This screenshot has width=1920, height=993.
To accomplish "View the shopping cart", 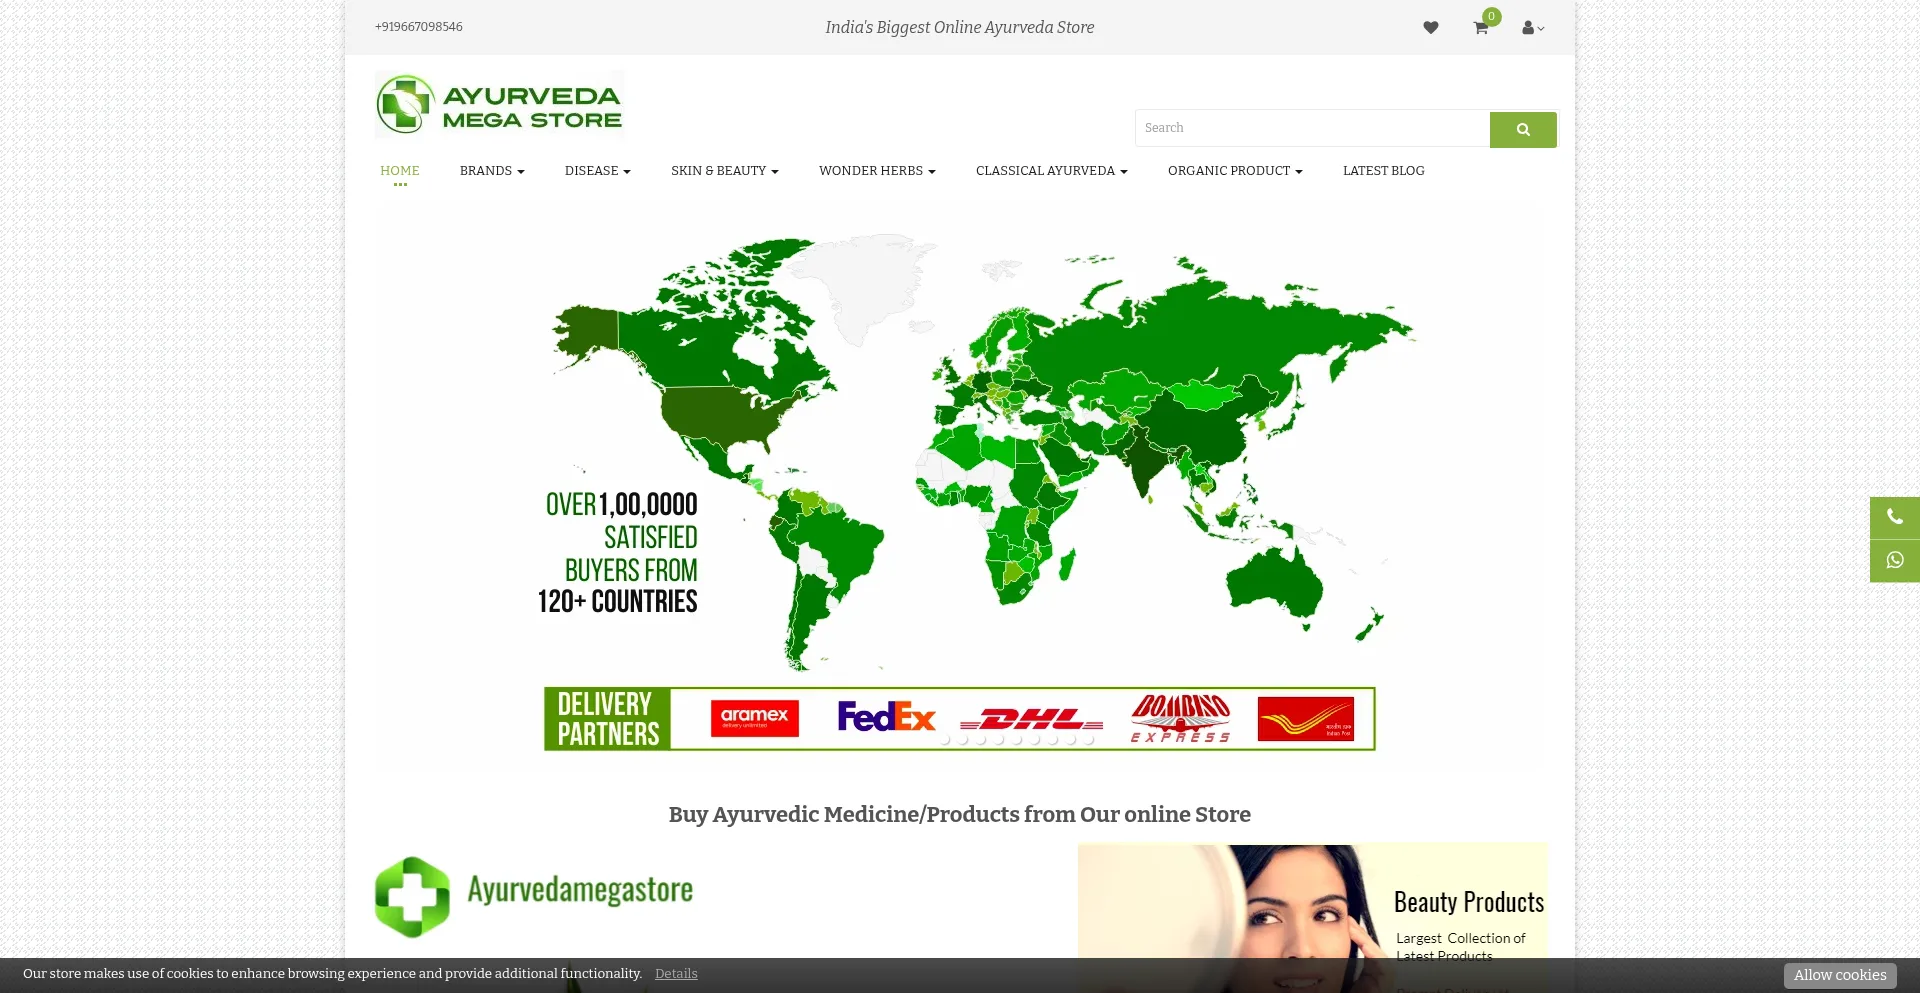I will 1480,27.
